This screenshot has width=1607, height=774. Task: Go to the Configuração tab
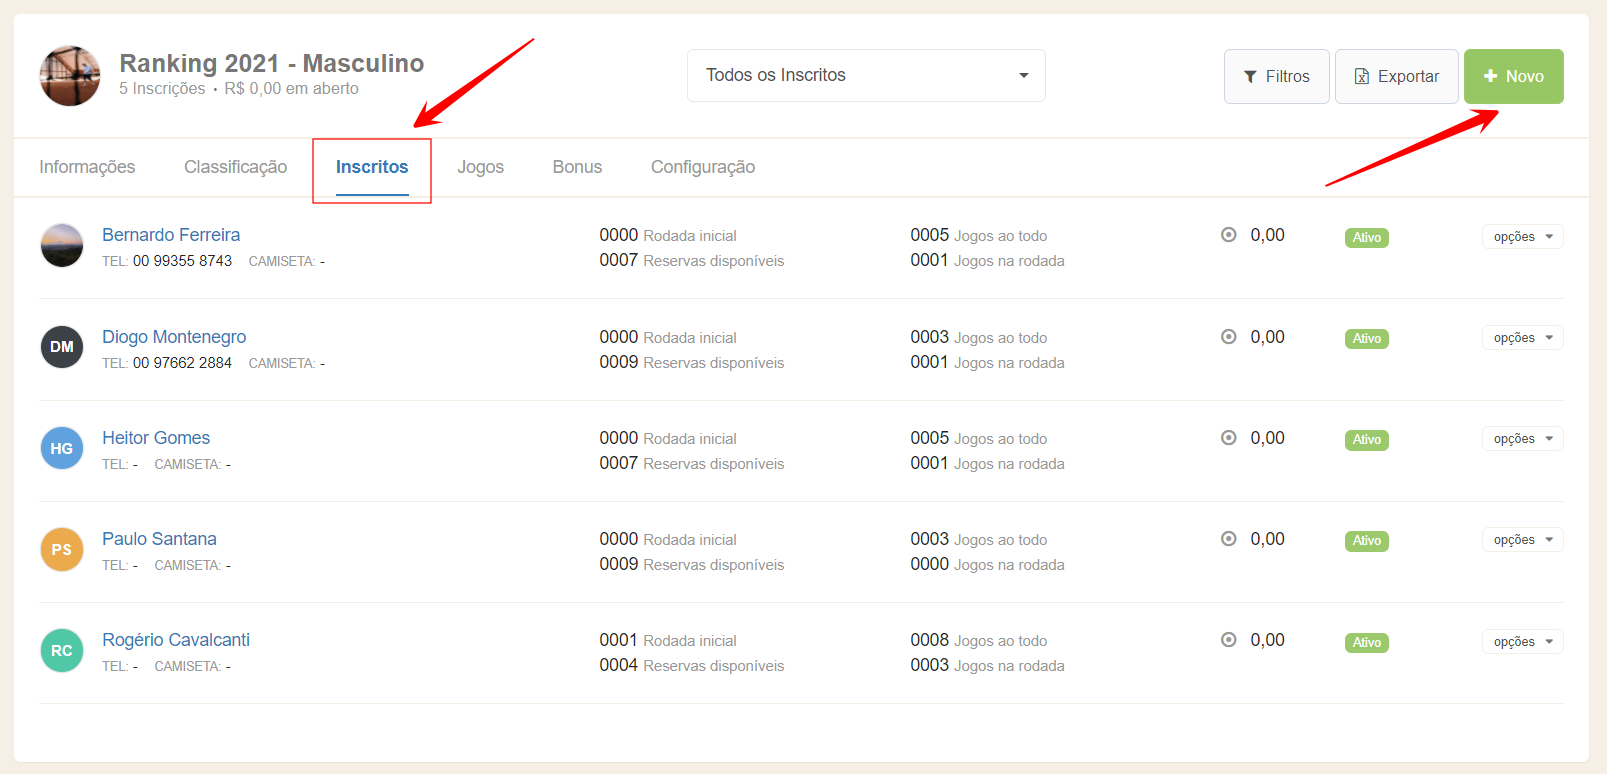pos(702,167)
